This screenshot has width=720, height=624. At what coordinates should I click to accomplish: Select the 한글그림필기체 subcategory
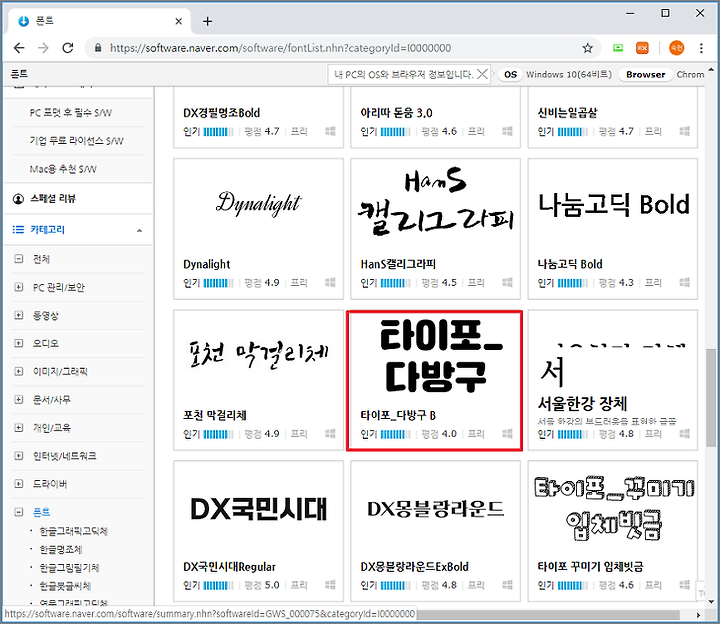pyautogui.click(x=69, y=568)
